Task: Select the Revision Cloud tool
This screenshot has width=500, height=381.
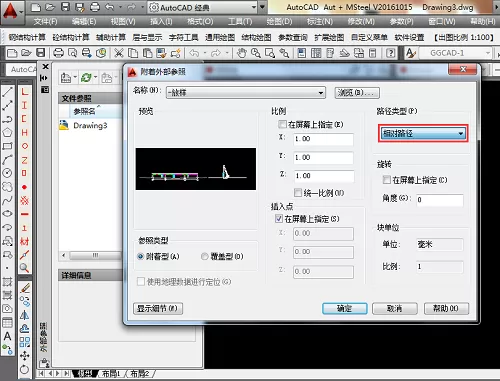Action: point(7,187)
